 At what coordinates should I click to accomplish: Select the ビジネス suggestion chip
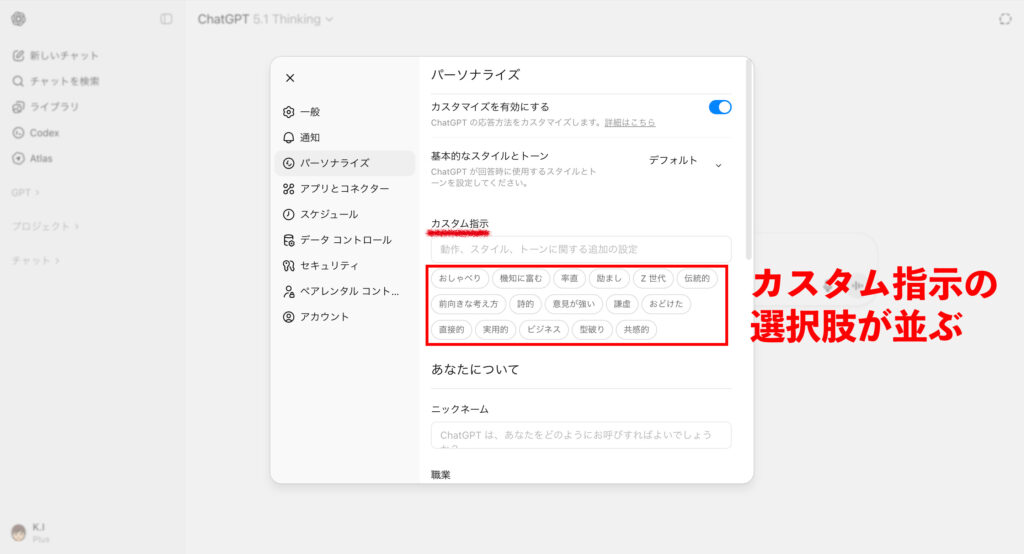[x=544, y=329]
